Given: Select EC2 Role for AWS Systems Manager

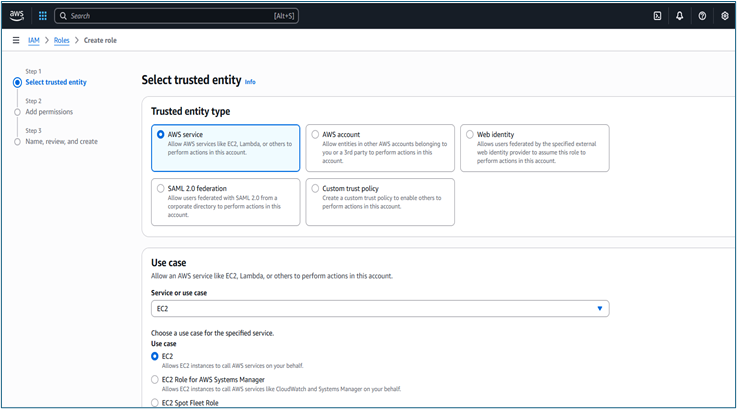Looking at the screenshot, I should coord(155,379).
